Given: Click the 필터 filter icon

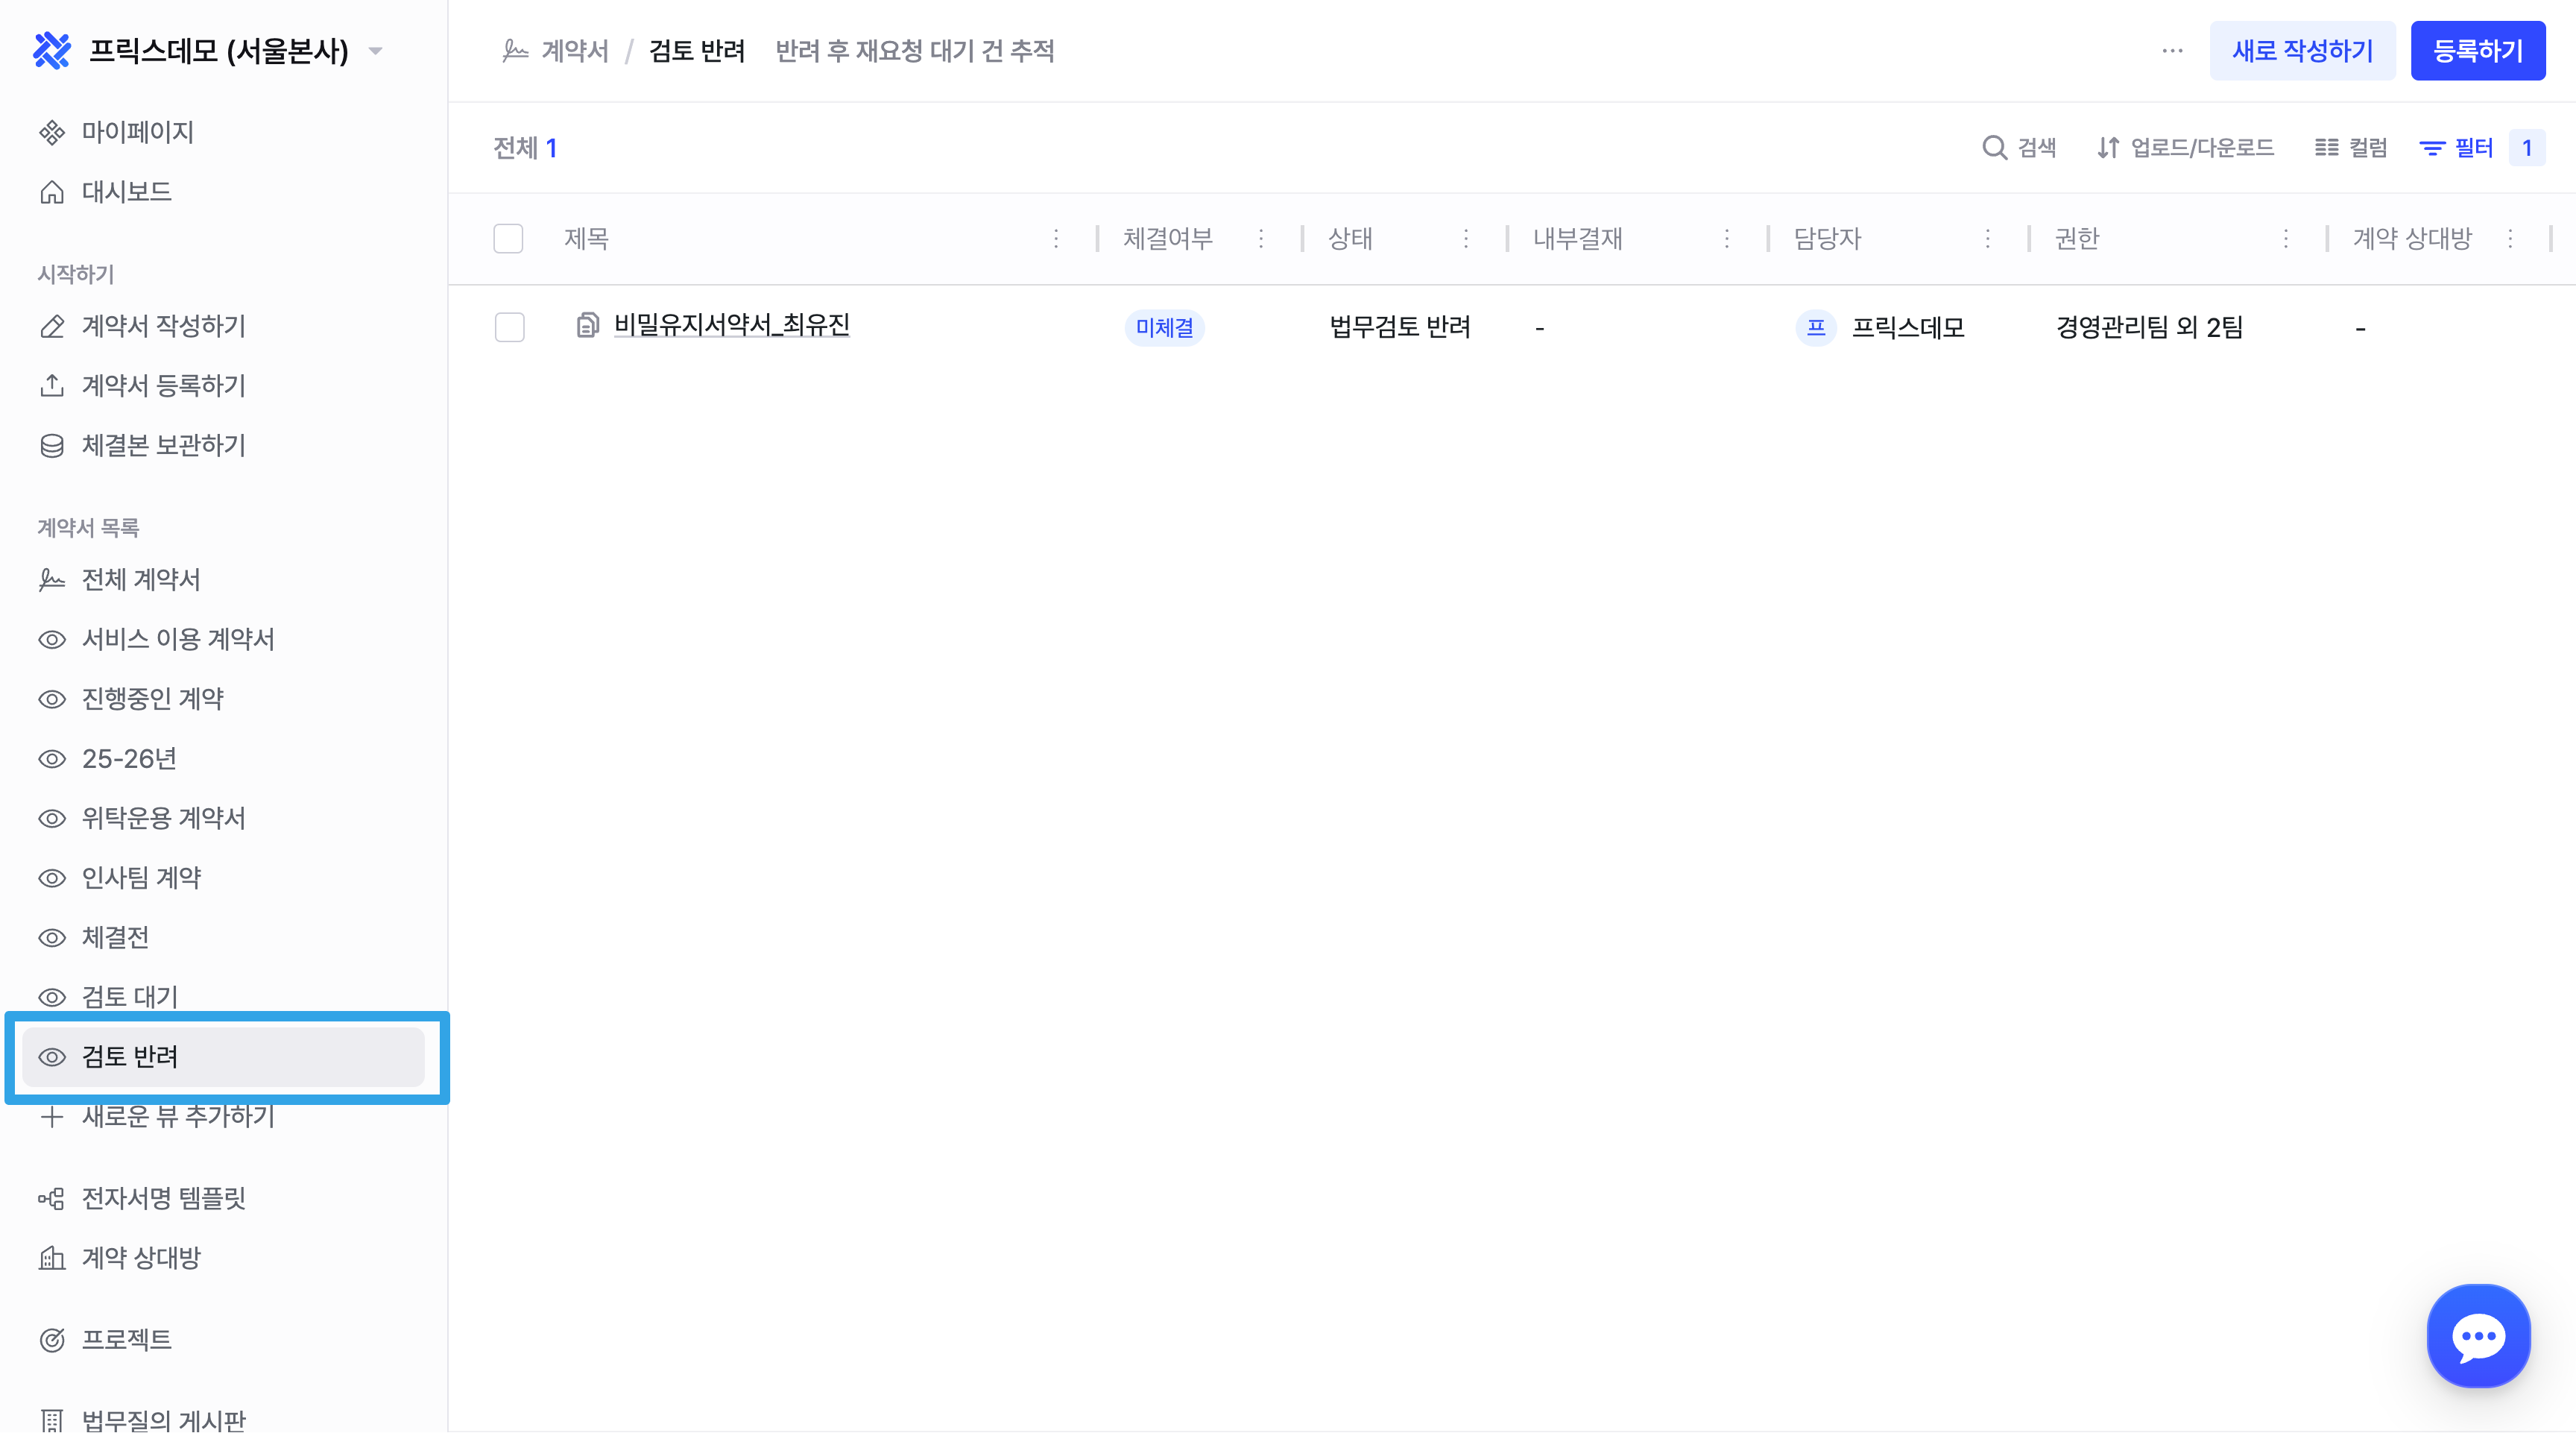Looking at the screenshot, I should pos(2432,148).
